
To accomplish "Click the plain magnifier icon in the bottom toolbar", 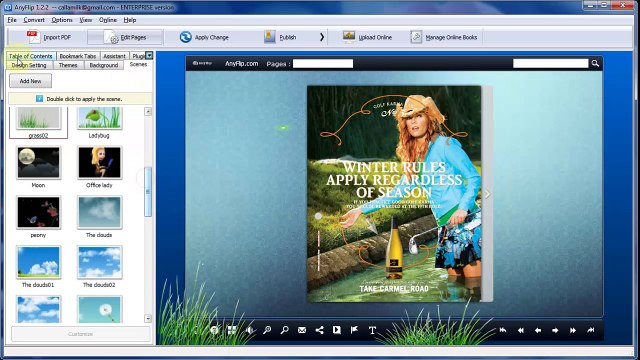I will 284,330.
